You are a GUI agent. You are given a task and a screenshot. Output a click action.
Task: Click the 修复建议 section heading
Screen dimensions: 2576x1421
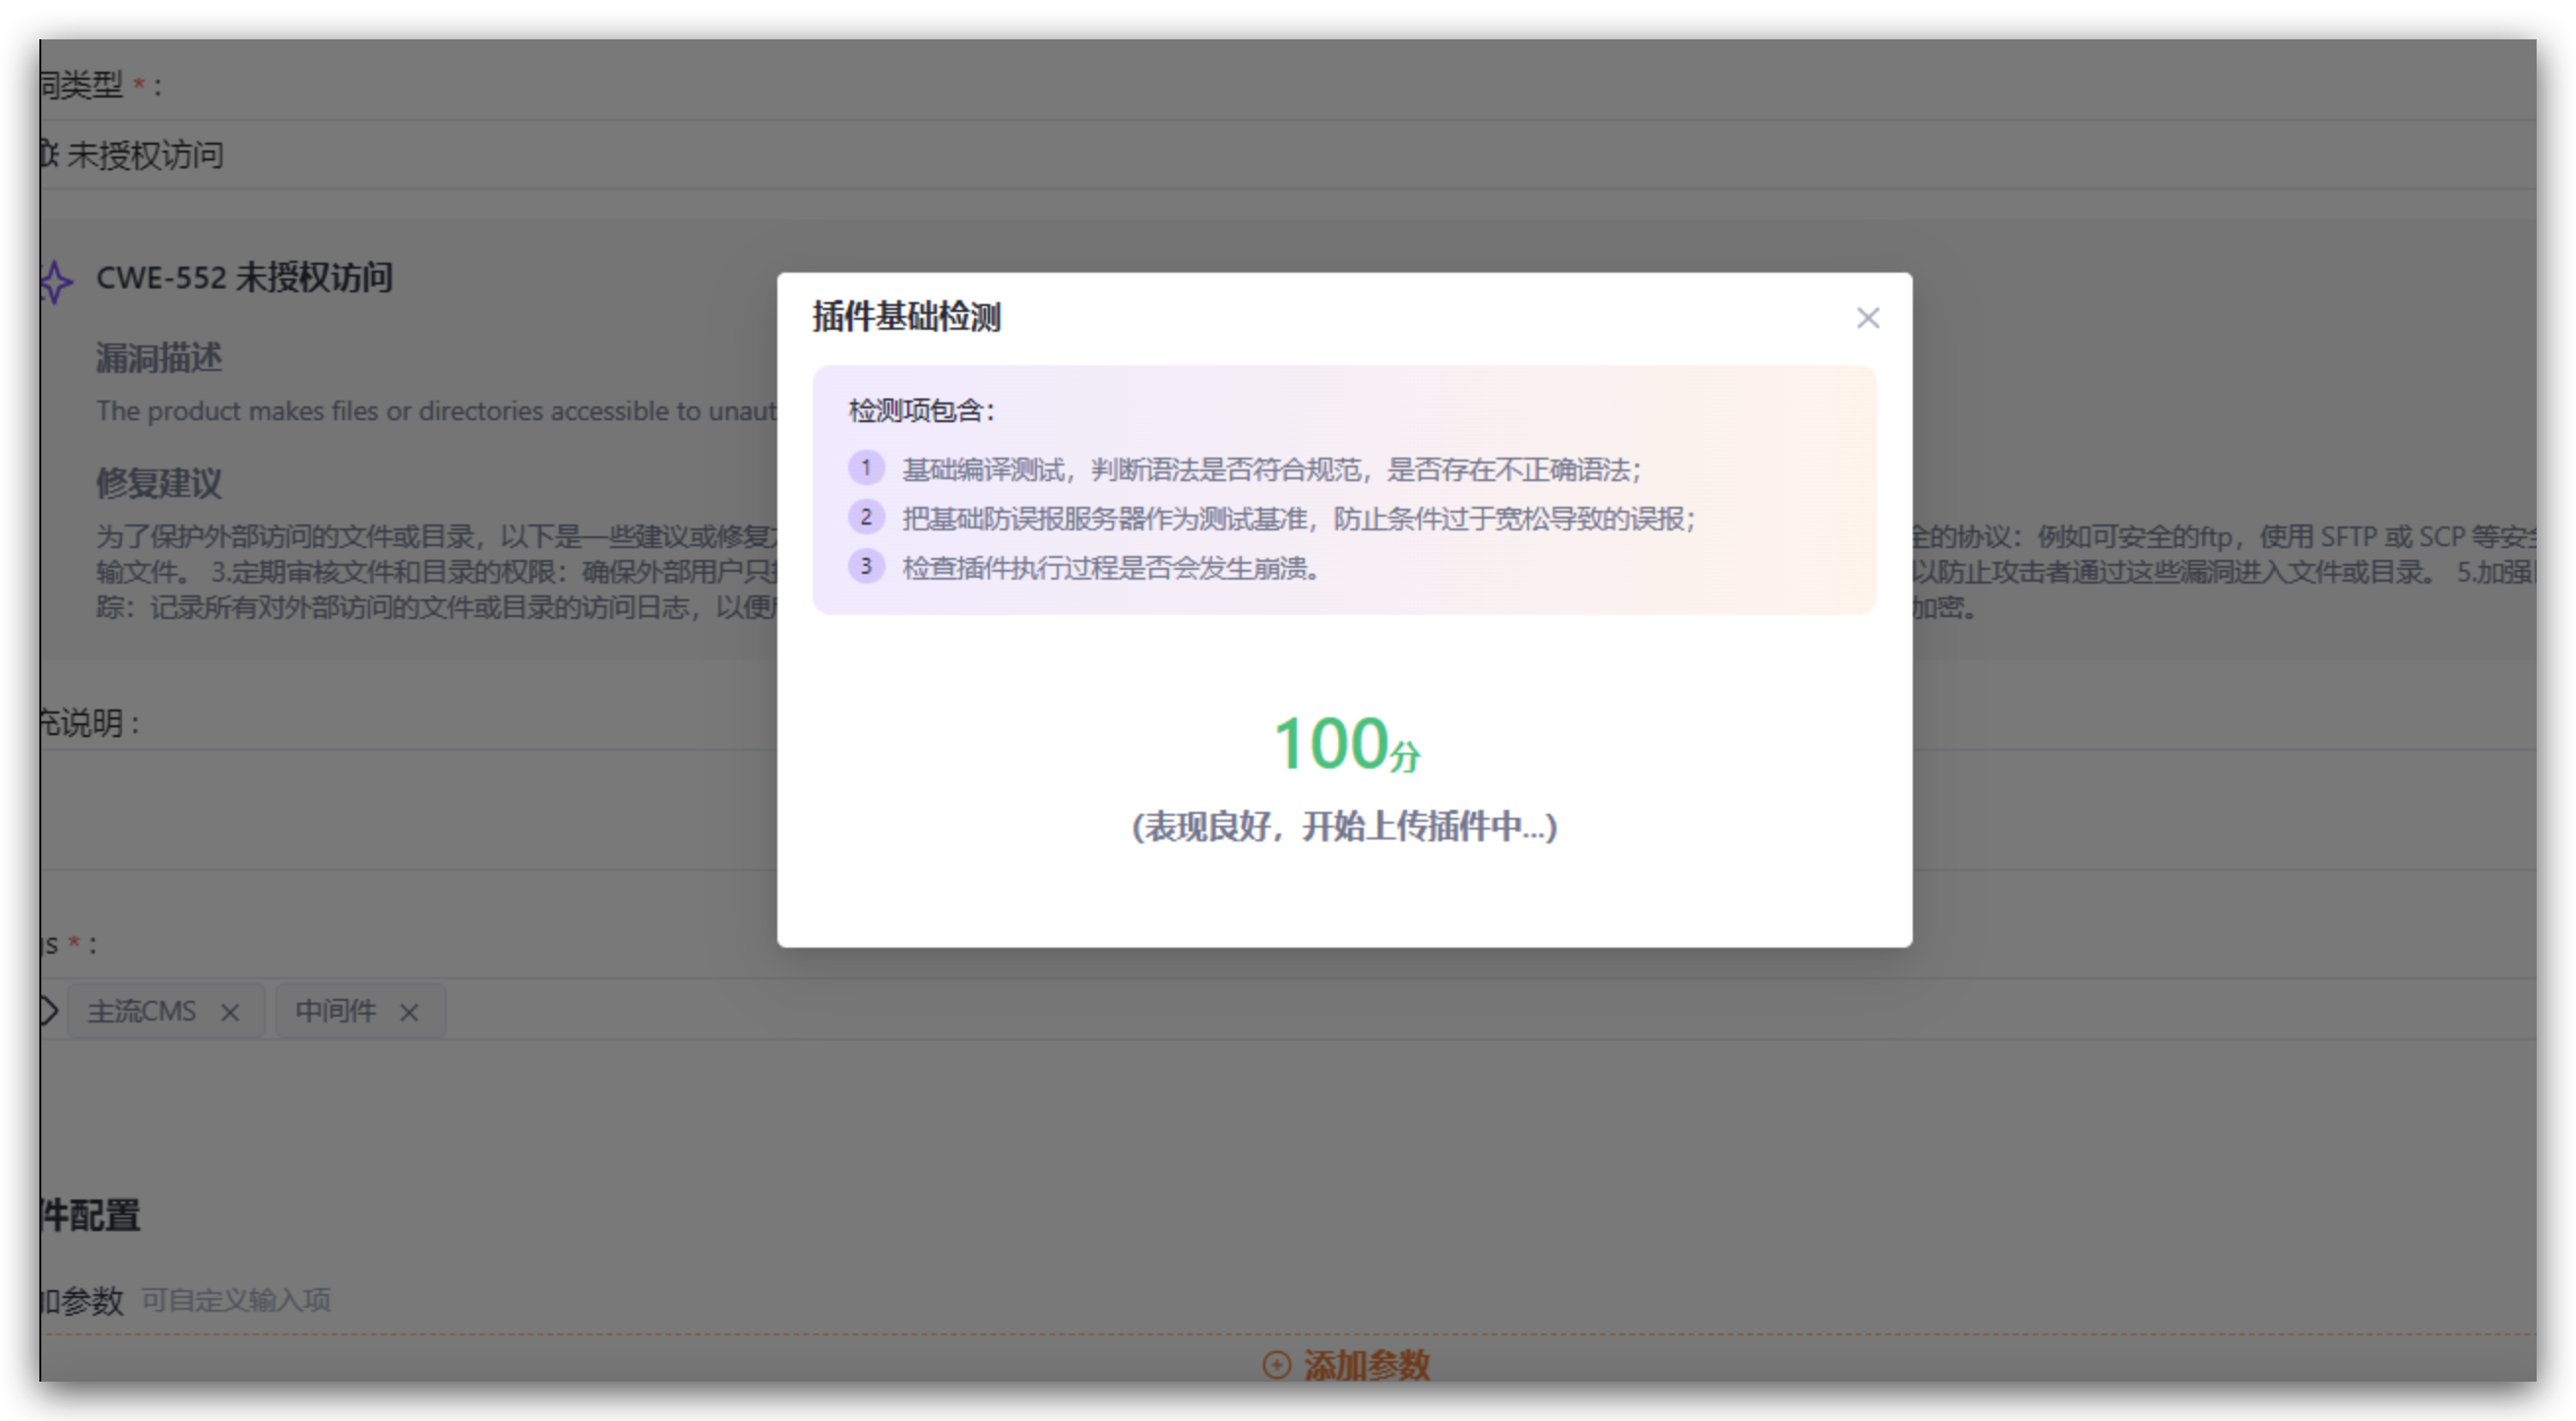pos(159,483)
